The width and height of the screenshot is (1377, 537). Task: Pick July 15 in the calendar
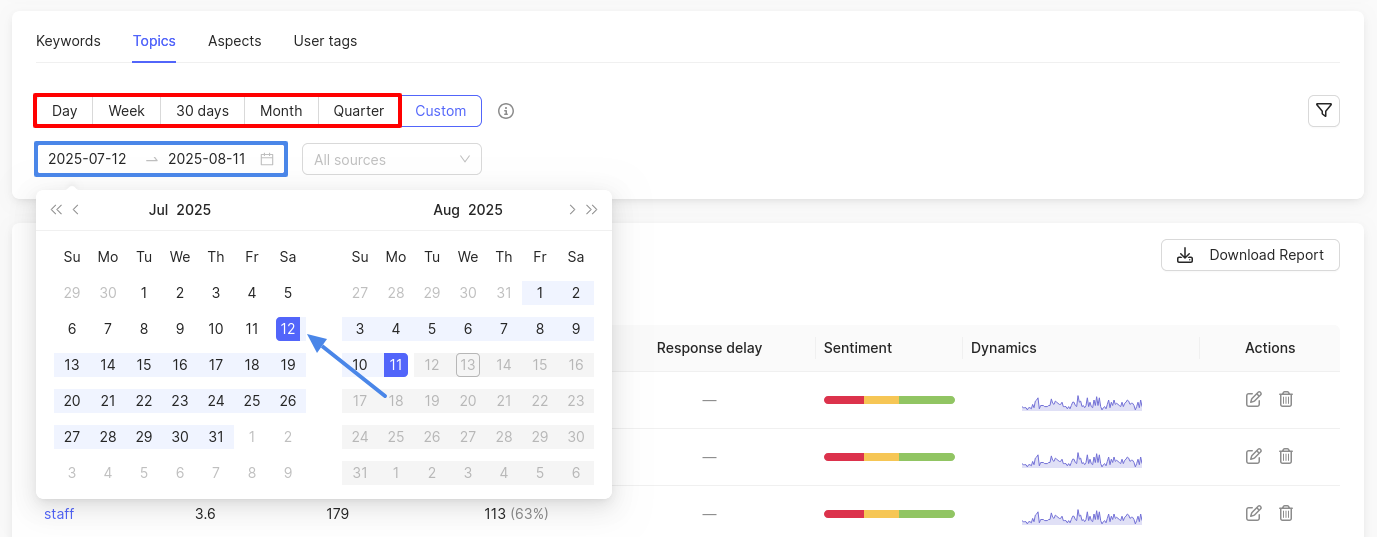click(x=144, y=365)
